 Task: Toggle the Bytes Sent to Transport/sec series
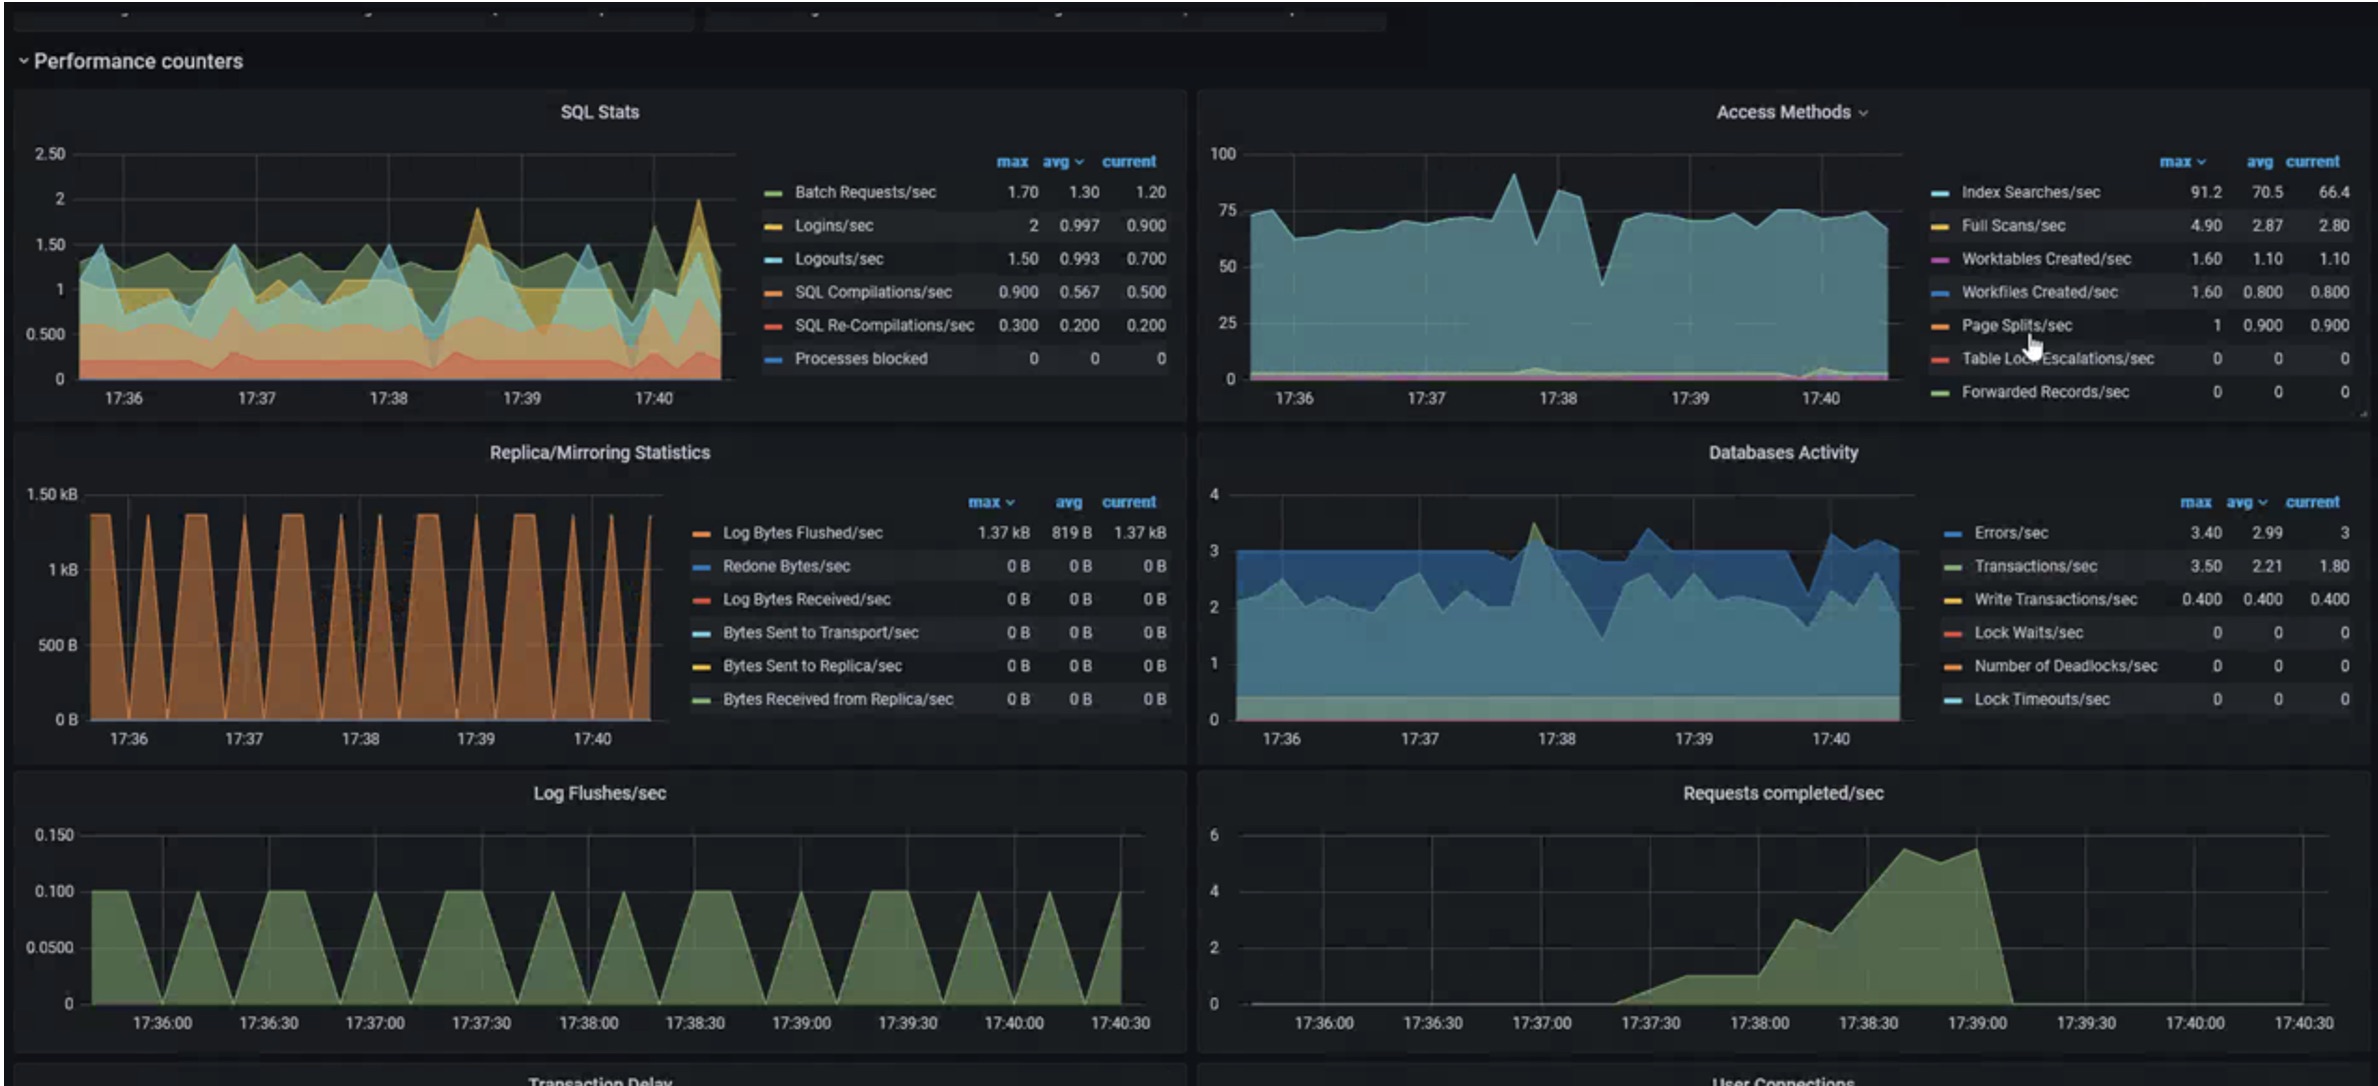pos(820,632)
